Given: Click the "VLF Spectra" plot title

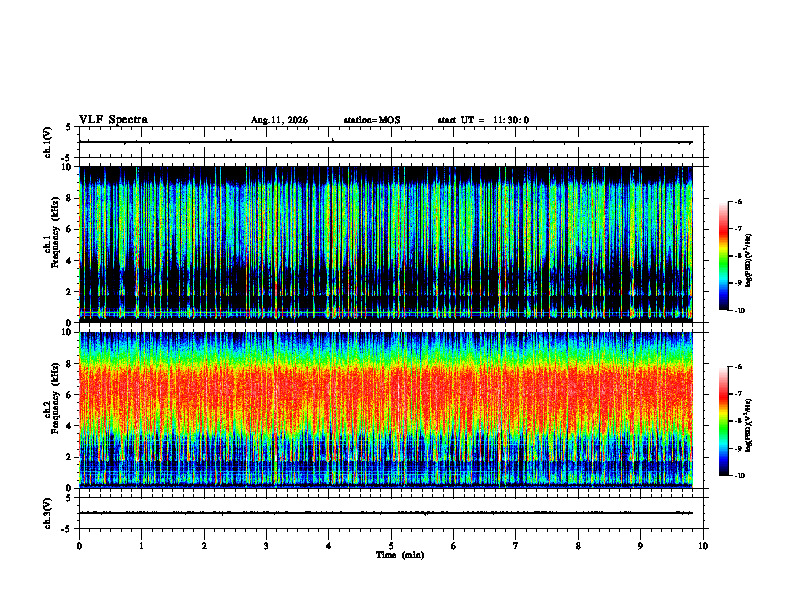Looking at the screenshot, I should [x=113, y=120].
